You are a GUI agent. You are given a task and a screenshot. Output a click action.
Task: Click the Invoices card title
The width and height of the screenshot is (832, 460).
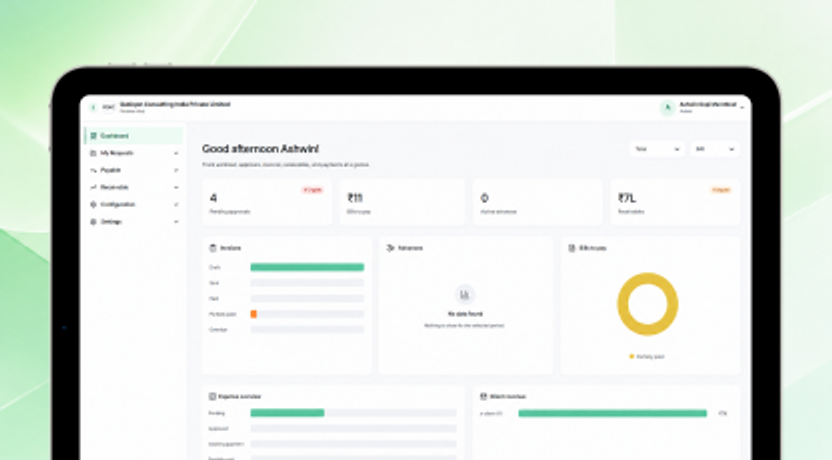230,248
